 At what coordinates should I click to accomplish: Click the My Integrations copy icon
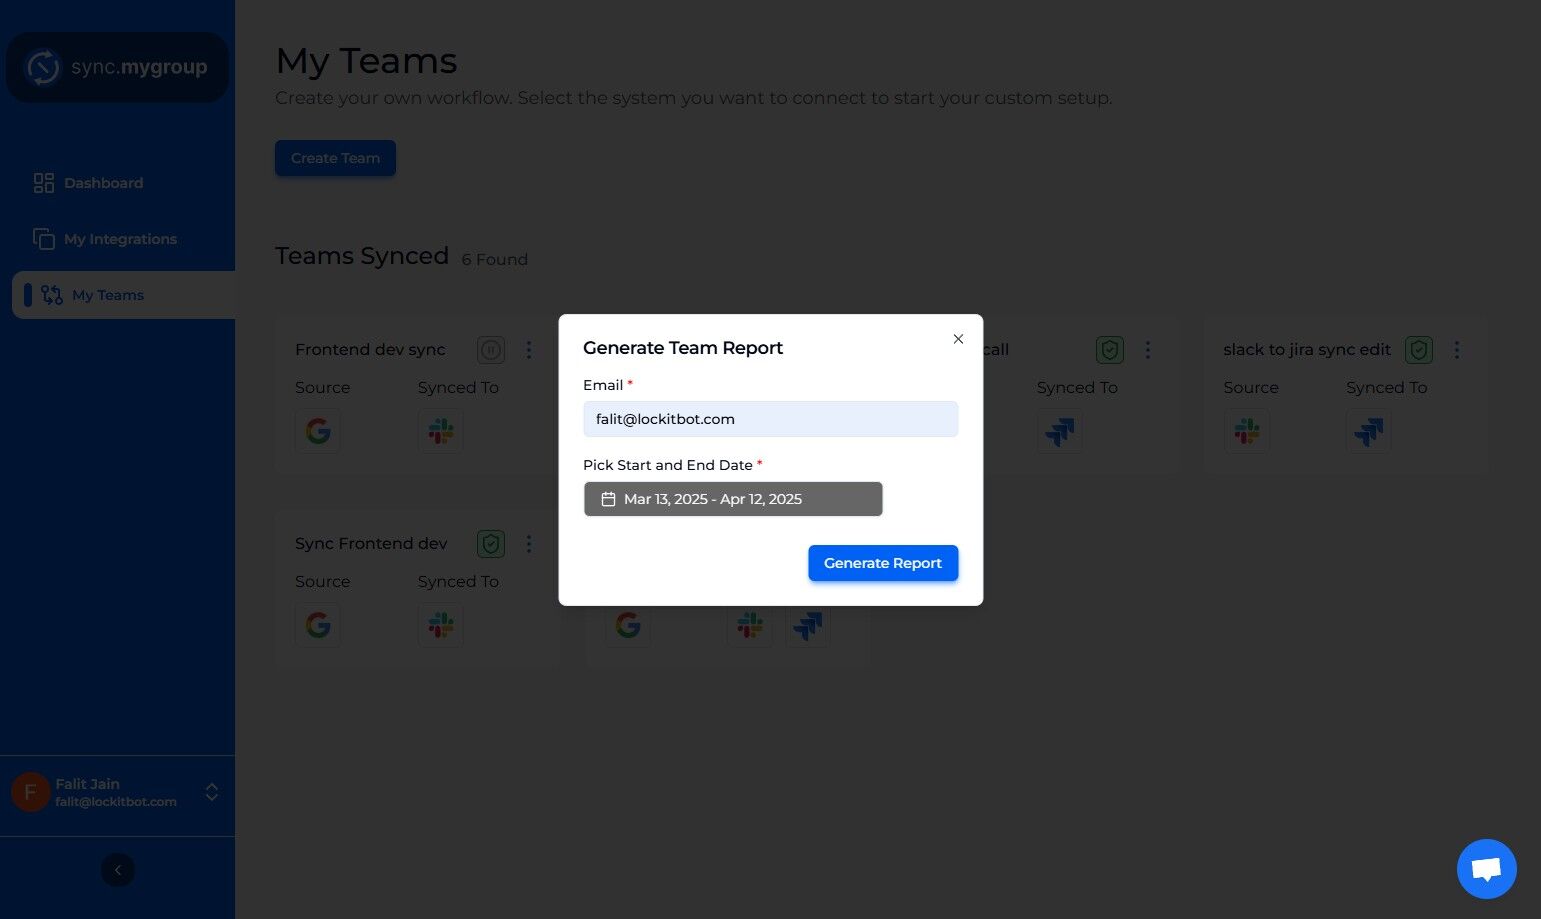44,239
